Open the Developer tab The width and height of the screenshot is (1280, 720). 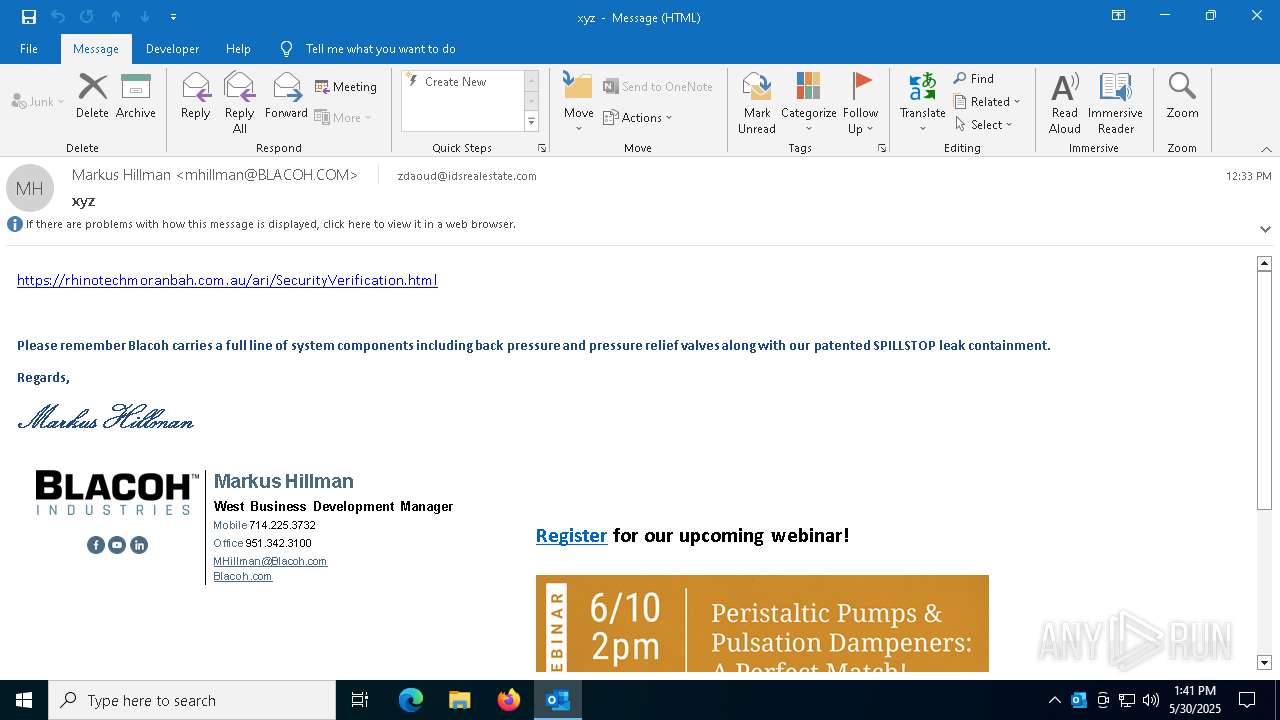172,48
